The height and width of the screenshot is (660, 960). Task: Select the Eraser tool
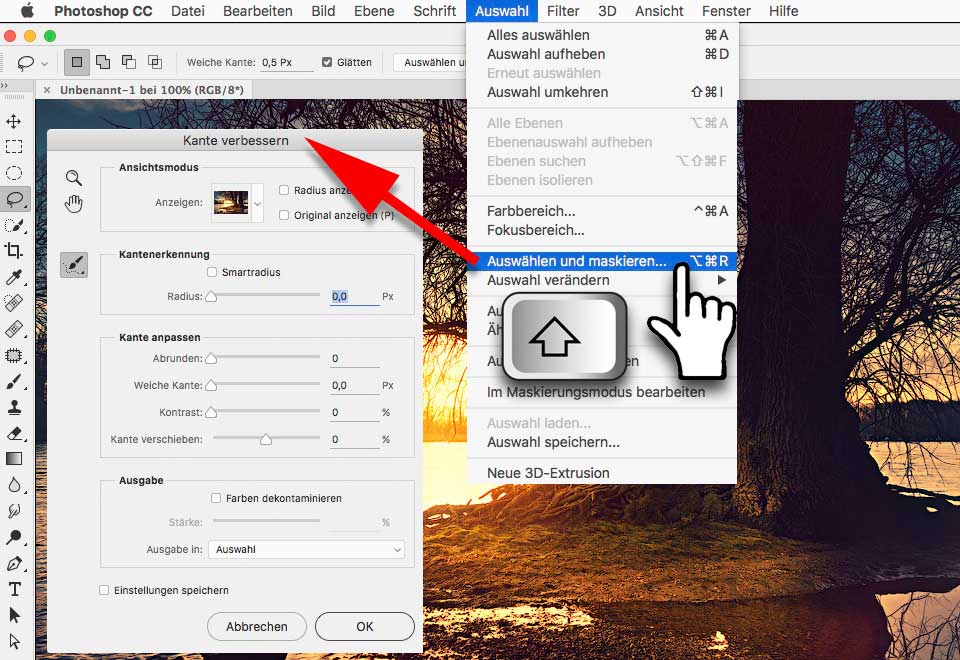[x=13, y=433]
